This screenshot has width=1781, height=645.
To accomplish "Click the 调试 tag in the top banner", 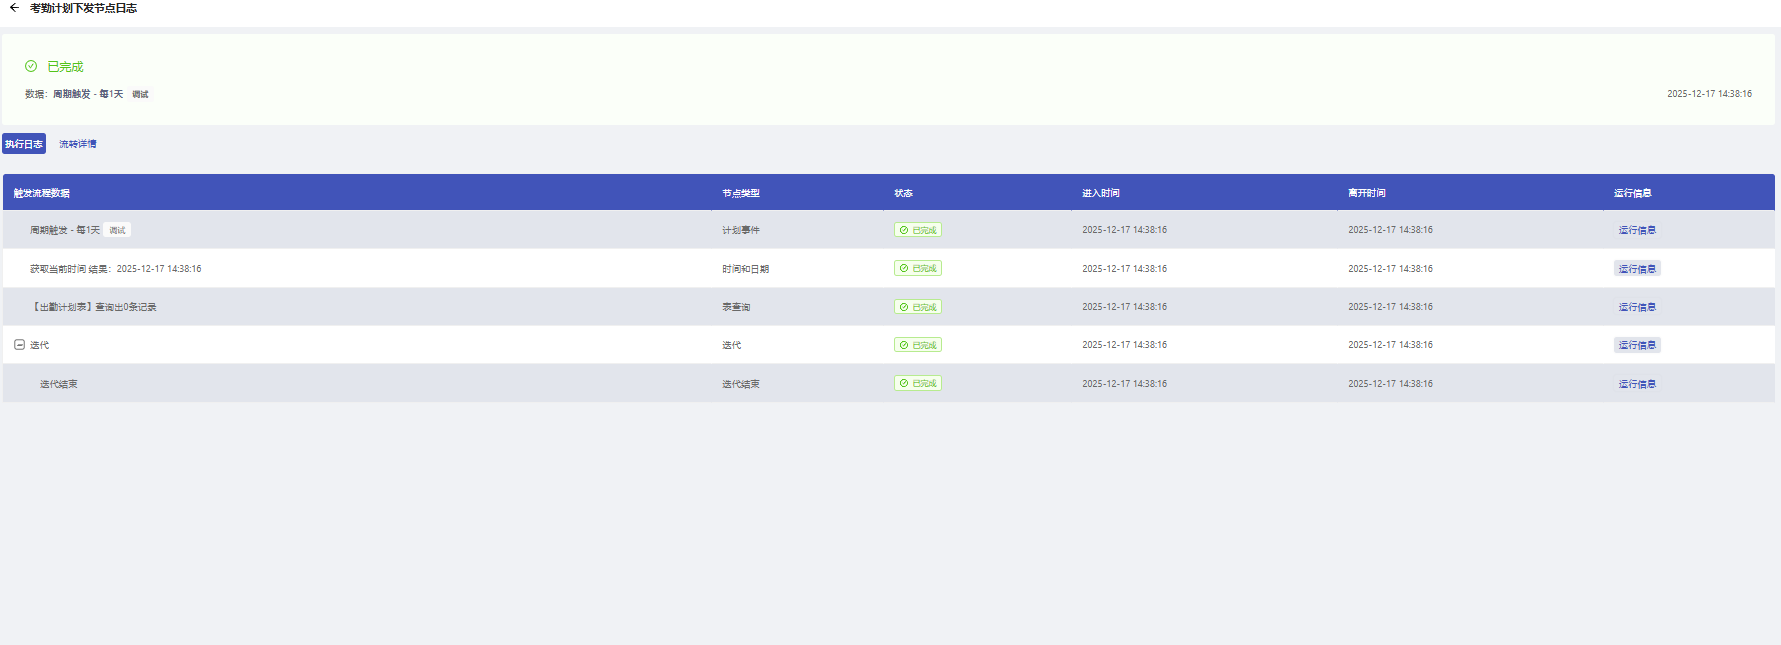I will (140, 94).
